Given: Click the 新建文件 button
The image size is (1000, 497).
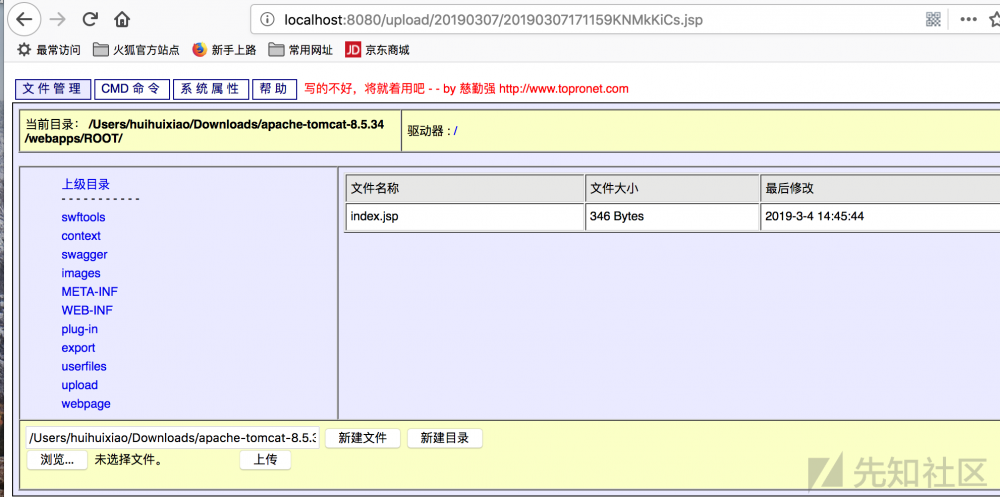Looking at the screenshot, I should tap(363, 438).
